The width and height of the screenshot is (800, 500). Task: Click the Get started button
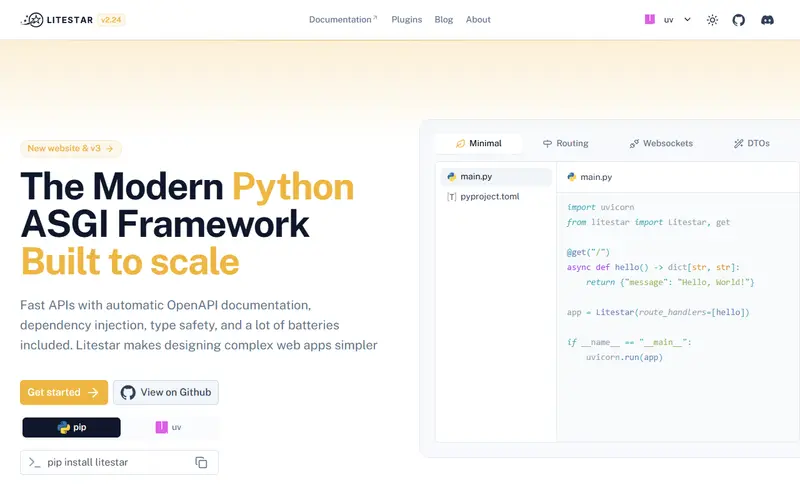coord(64,392)
